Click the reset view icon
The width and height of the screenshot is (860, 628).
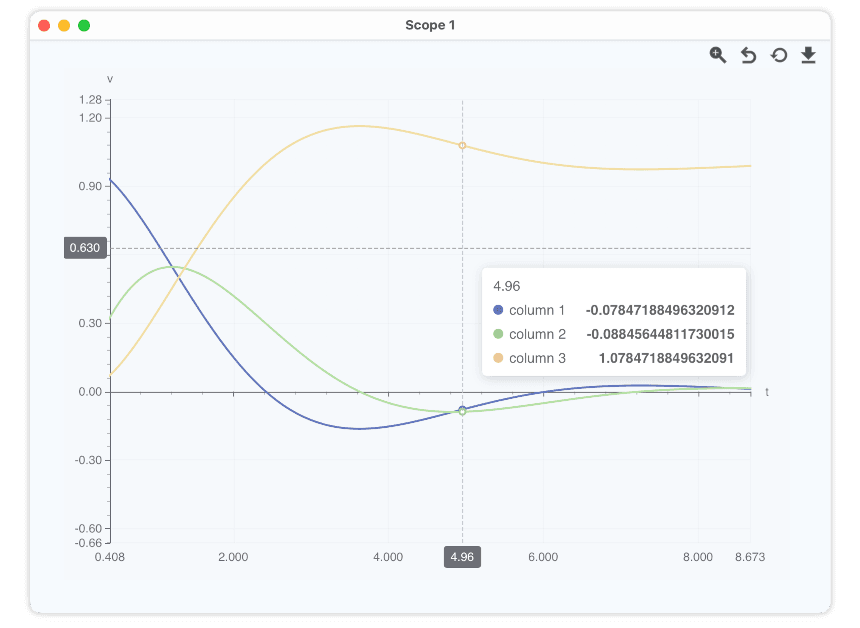pyautogui.click(x=779, y=56)
